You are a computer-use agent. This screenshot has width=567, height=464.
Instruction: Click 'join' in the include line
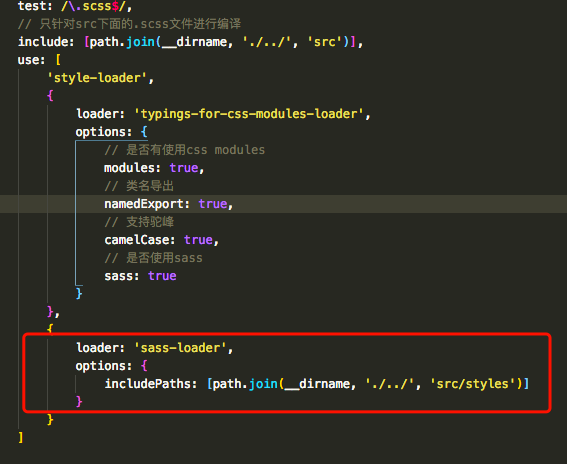tap(140, 42)
